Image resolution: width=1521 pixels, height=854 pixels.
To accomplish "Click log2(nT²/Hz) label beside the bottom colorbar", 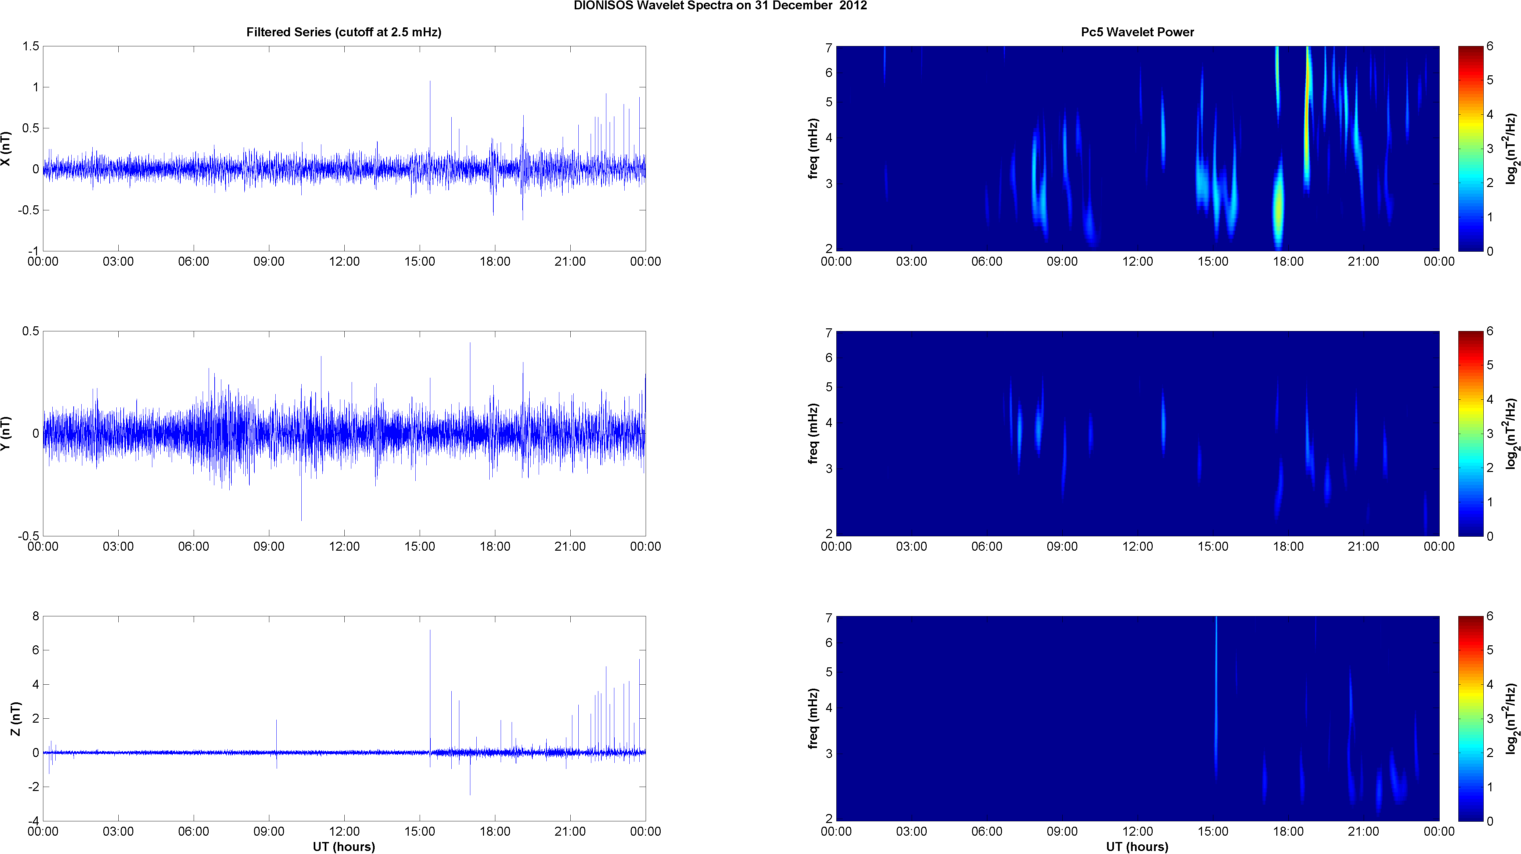I will (1513, 718).
